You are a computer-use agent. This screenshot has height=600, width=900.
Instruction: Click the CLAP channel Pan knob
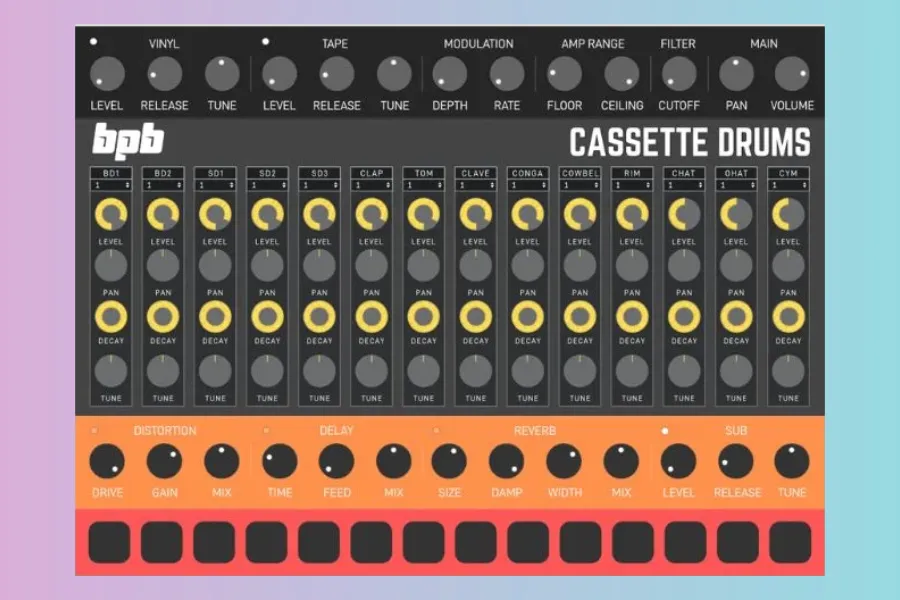[x=371, y=266]
